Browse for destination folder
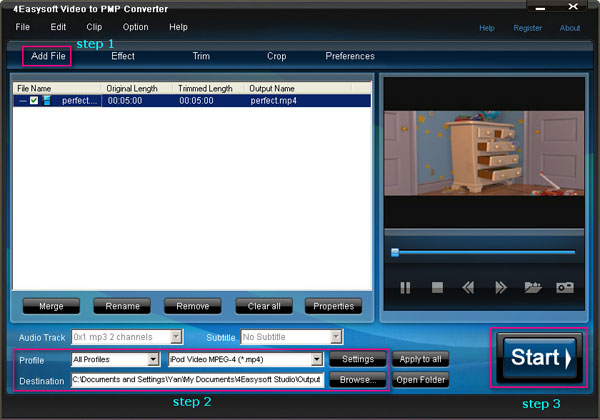 (358, 380)
